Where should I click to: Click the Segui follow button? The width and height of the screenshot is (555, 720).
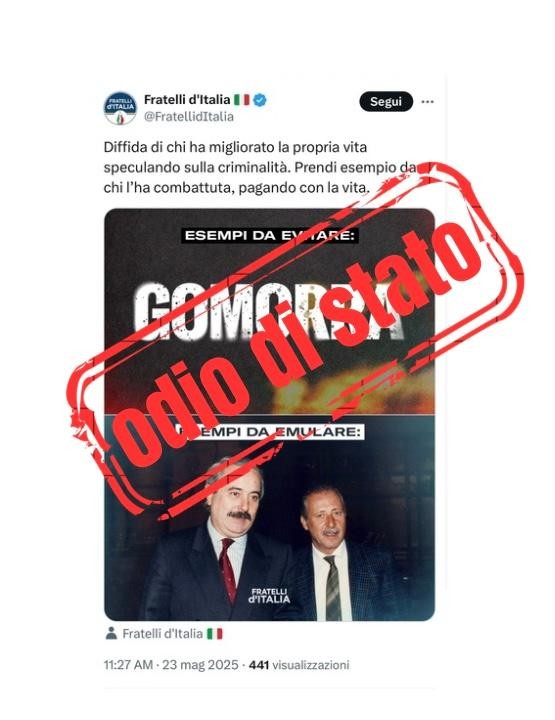click(x=386, y=101)
